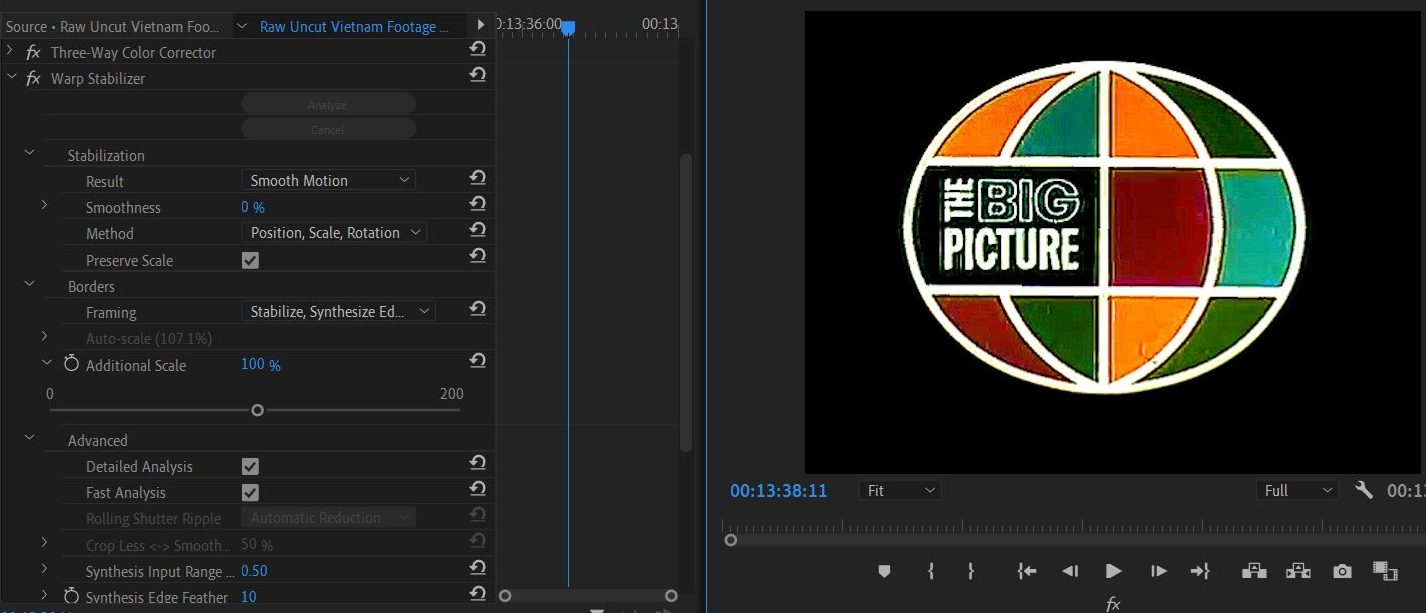1426x613 pixels.
Task: Click the Effect Controls horizontal zoom scrollbar
Action: (x=588, y=596)
